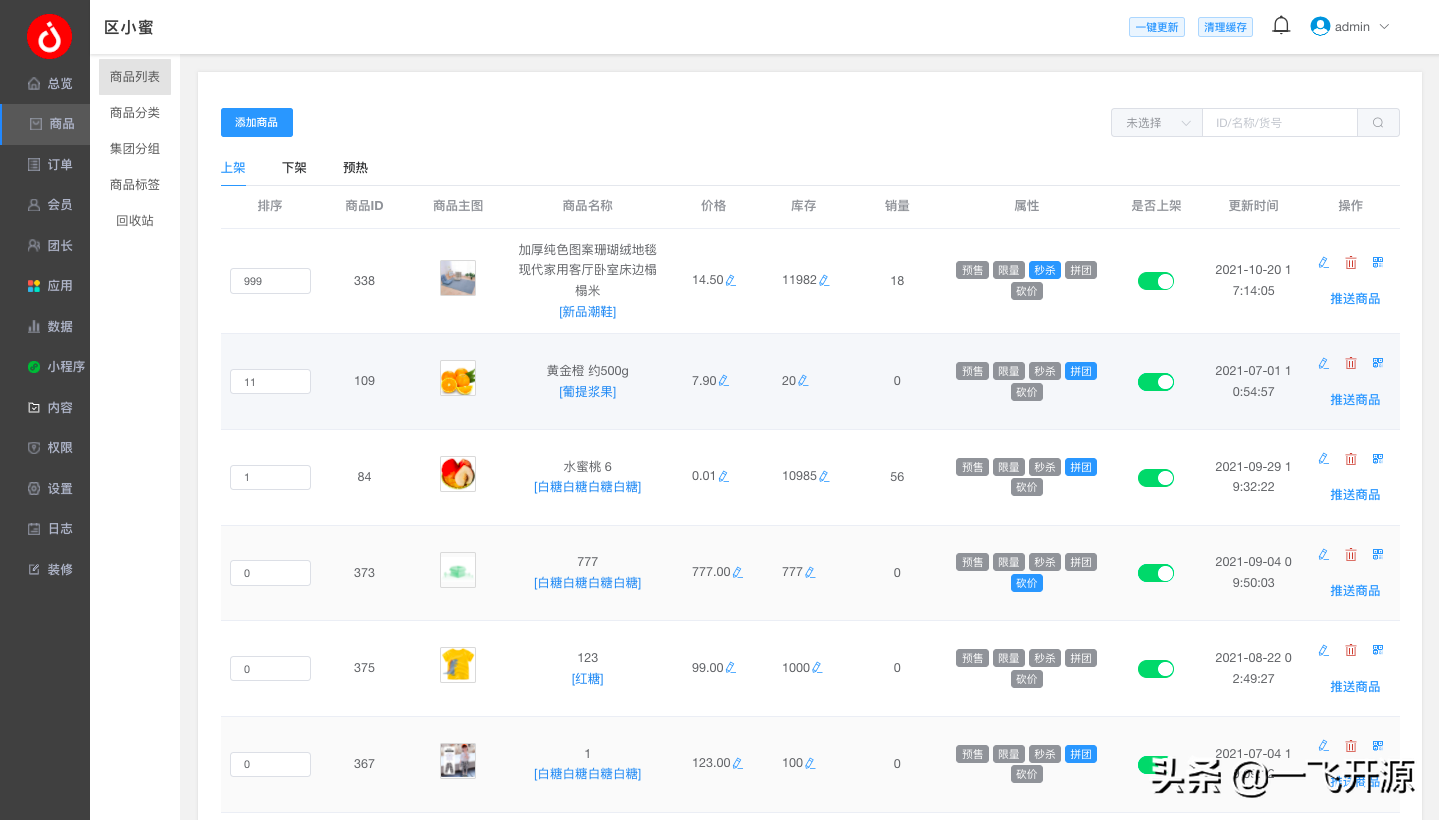
Task: Click the [新品潮鞋] category link
Action: pos(588,312)
